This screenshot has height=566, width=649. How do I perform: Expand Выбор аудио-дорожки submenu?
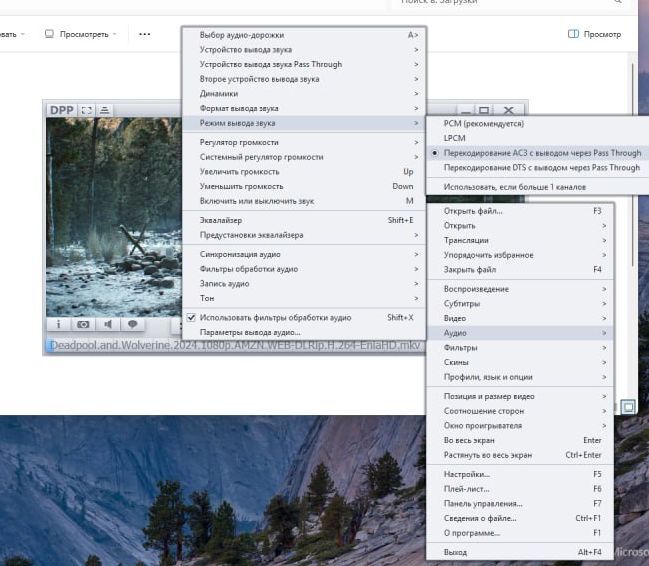[304, 35]
